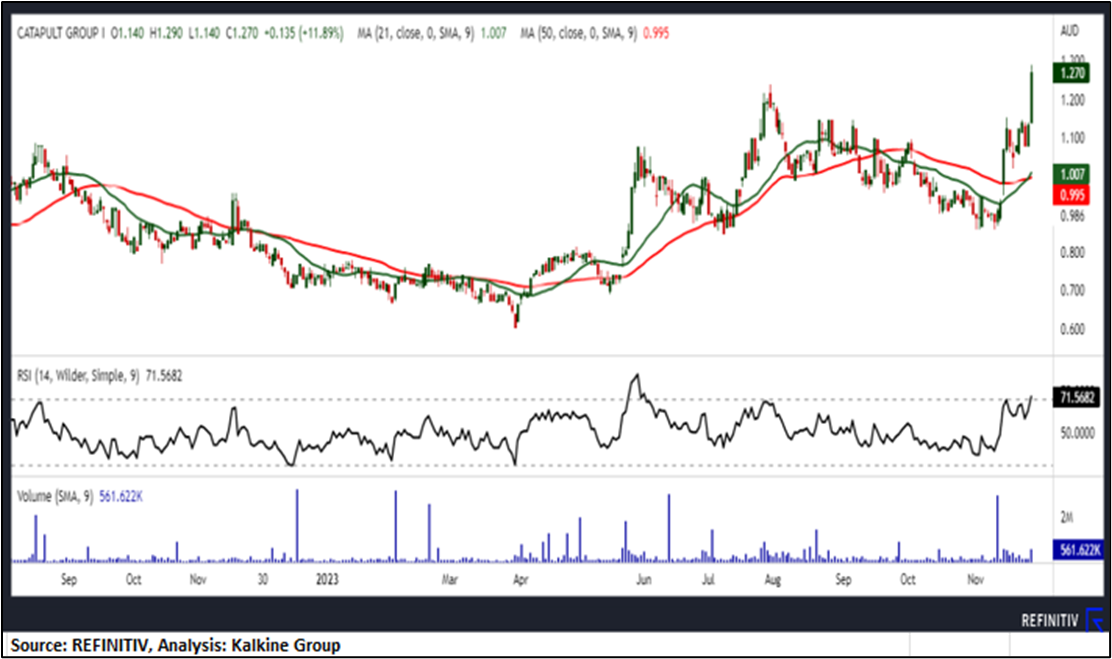Click the 2023 label on the time axis
Screen dimensions: 1112x659
click(x=327, y=580)
